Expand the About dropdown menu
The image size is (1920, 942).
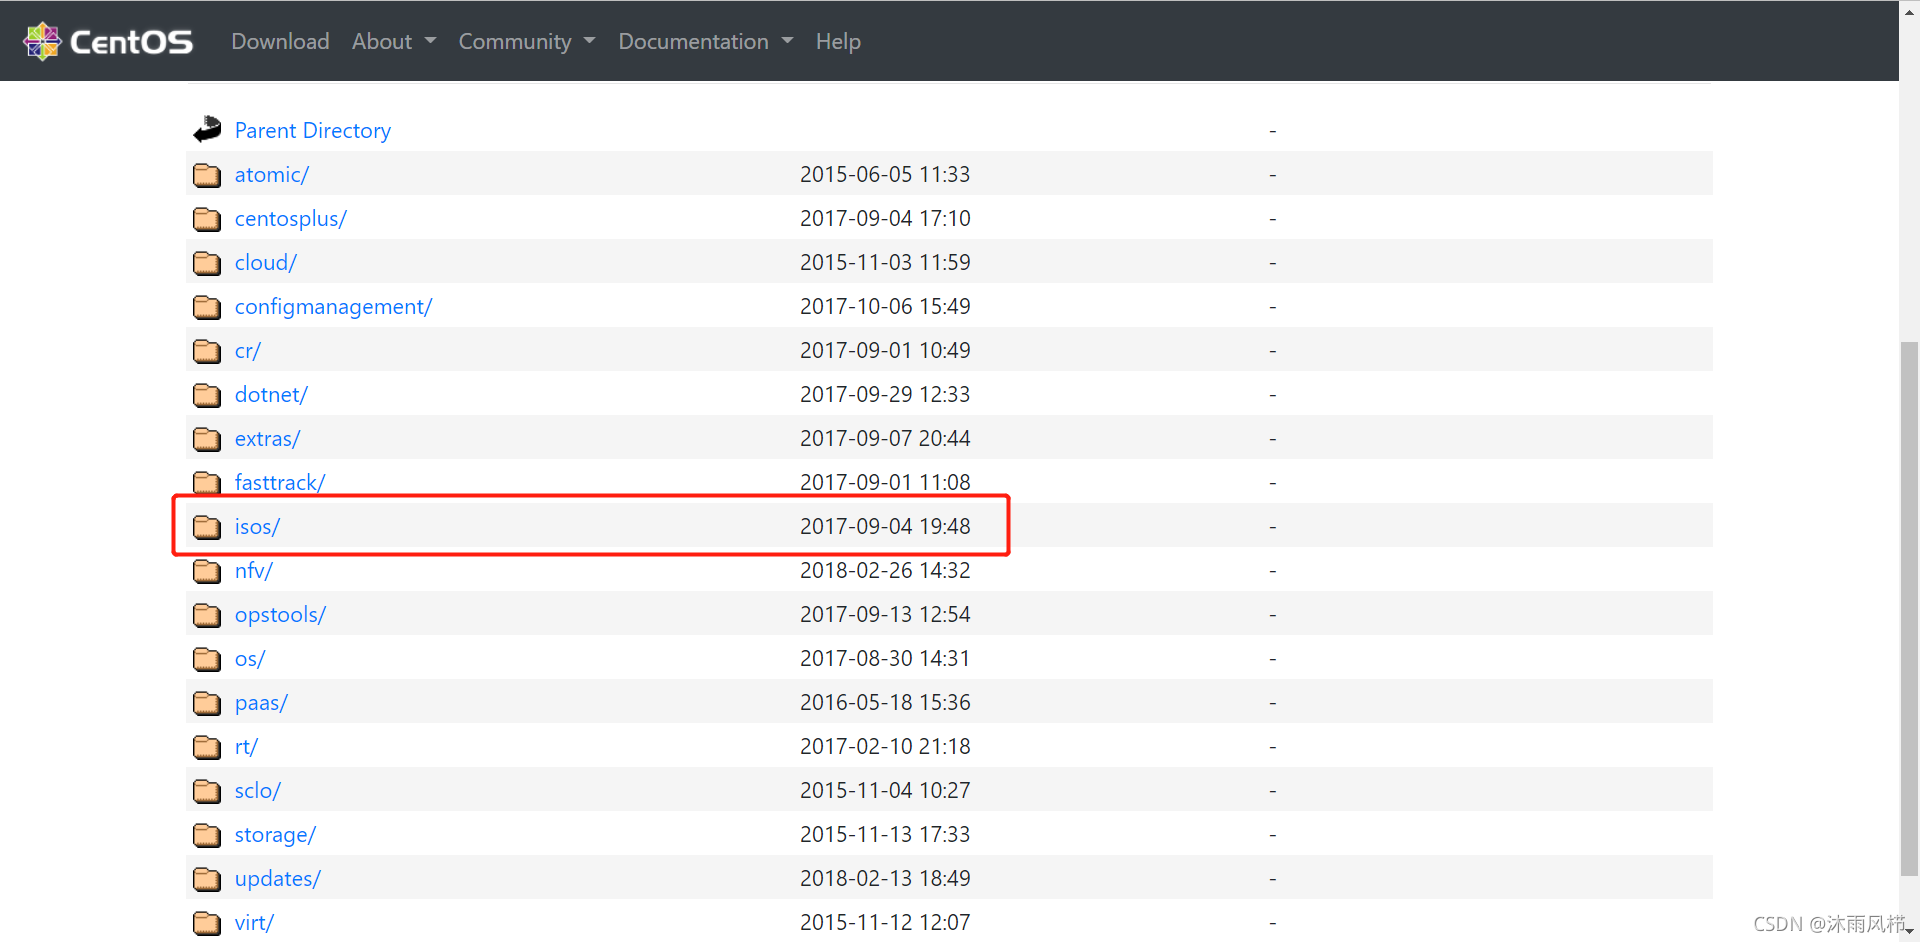[394, 41]
